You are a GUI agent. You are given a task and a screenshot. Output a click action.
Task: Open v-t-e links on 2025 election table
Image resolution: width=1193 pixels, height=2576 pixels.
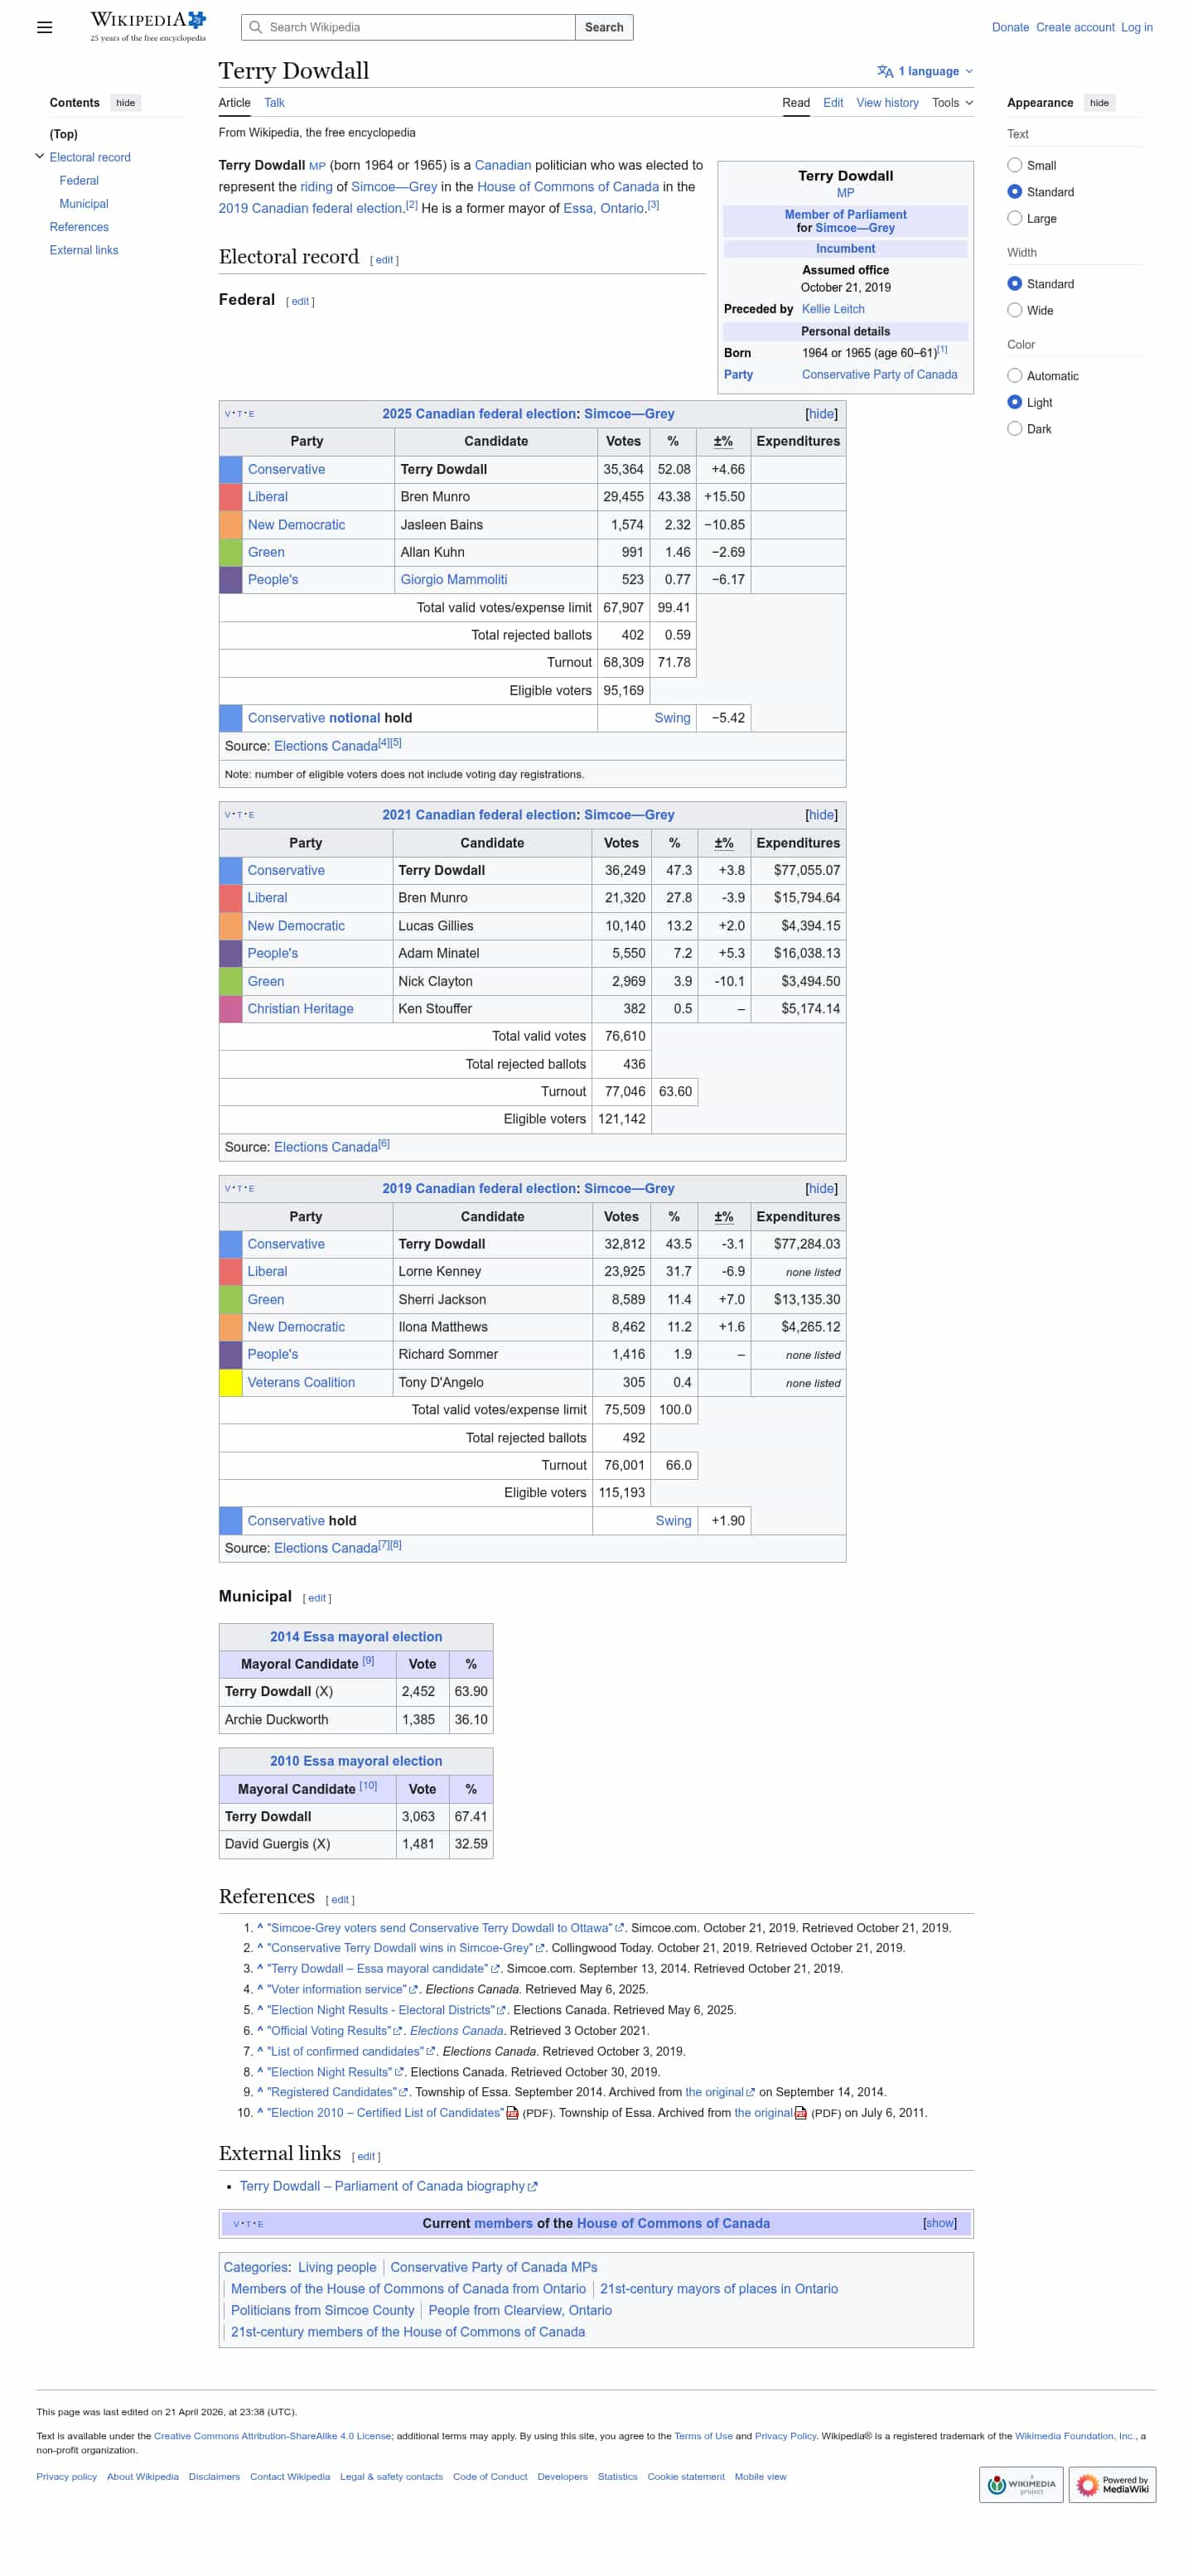click(x=239, y=414)
